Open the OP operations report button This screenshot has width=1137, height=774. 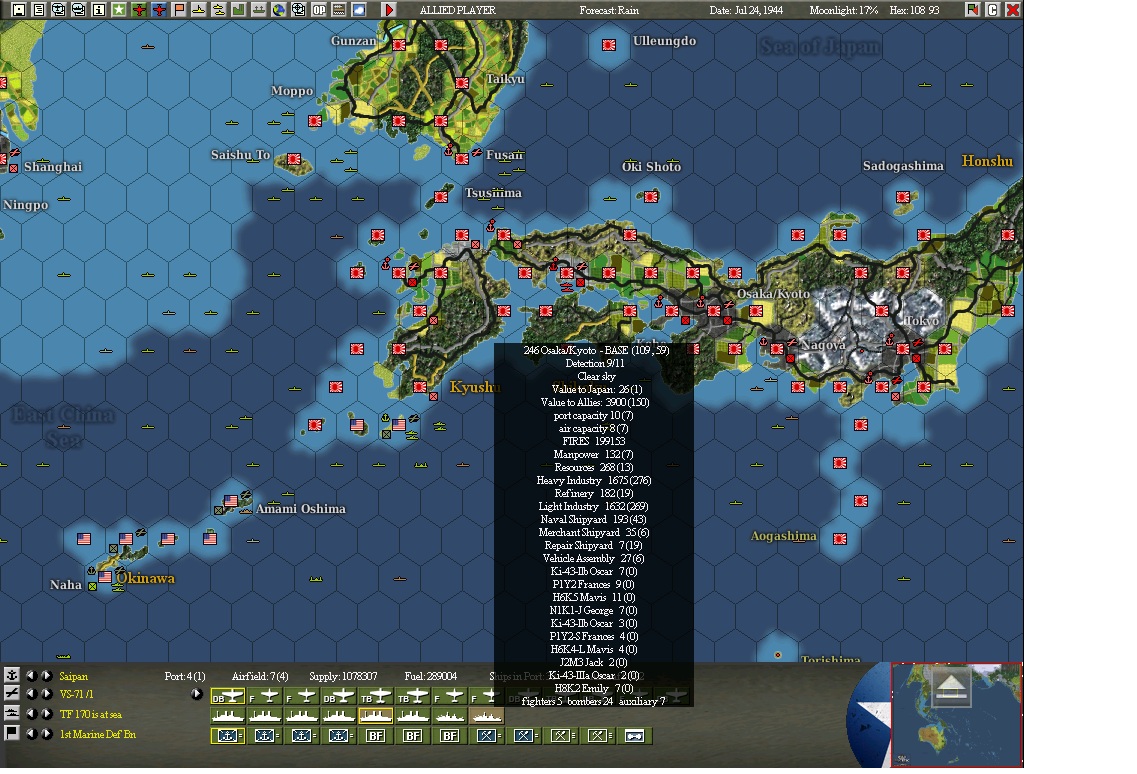[318, 10]
